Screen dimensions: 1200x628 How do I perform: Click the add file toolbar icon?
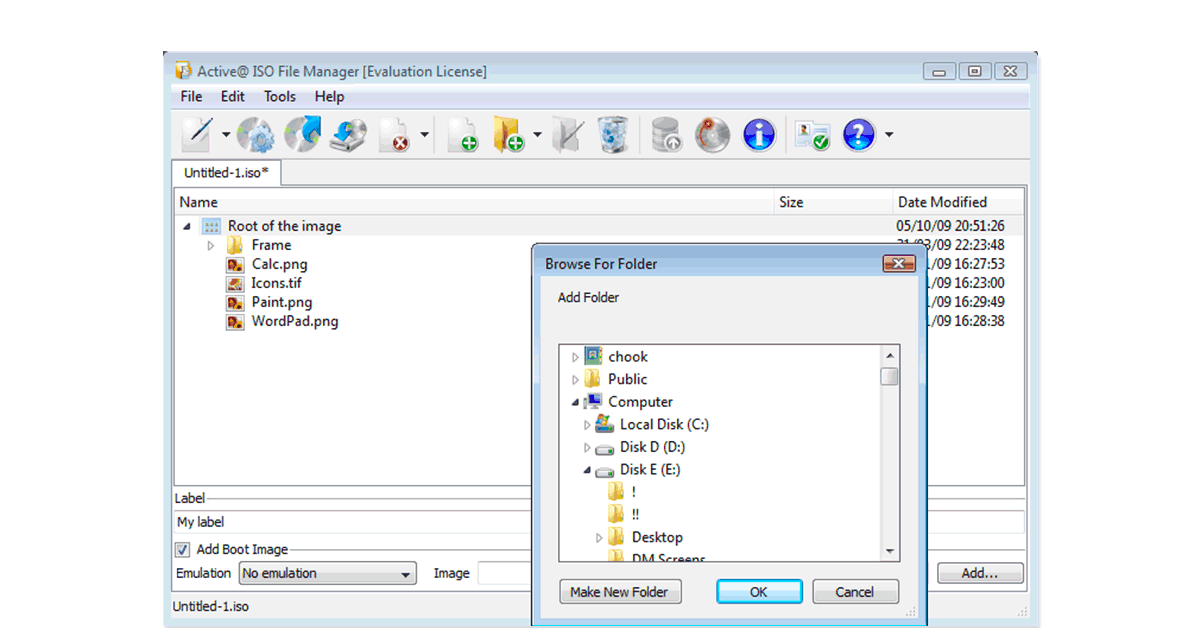click(x=462, y=134)
